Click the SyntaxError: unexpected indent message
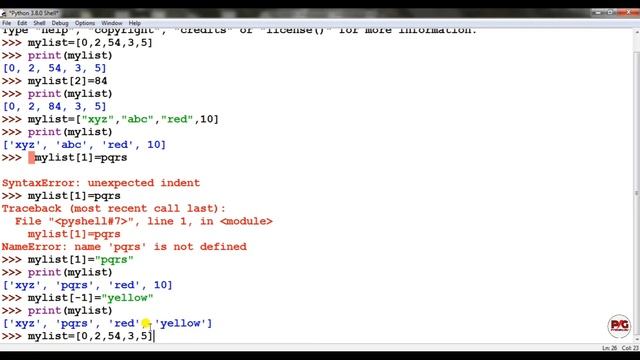The image size is (640, 360). coord(101,183)
